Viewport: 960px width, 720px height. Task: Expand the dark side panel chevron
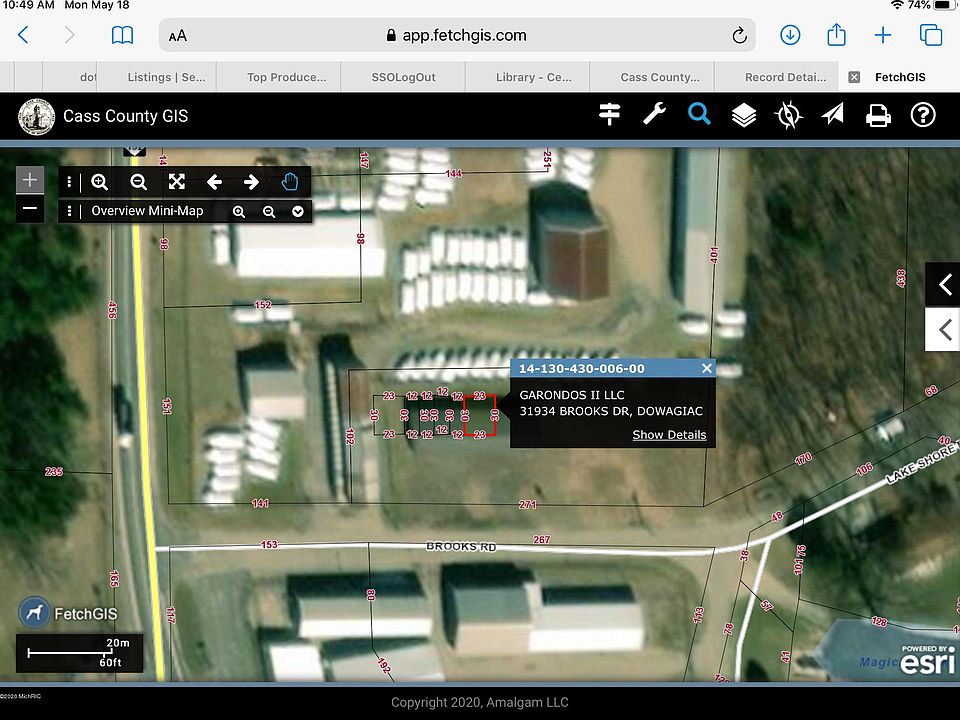coord(944,284)
